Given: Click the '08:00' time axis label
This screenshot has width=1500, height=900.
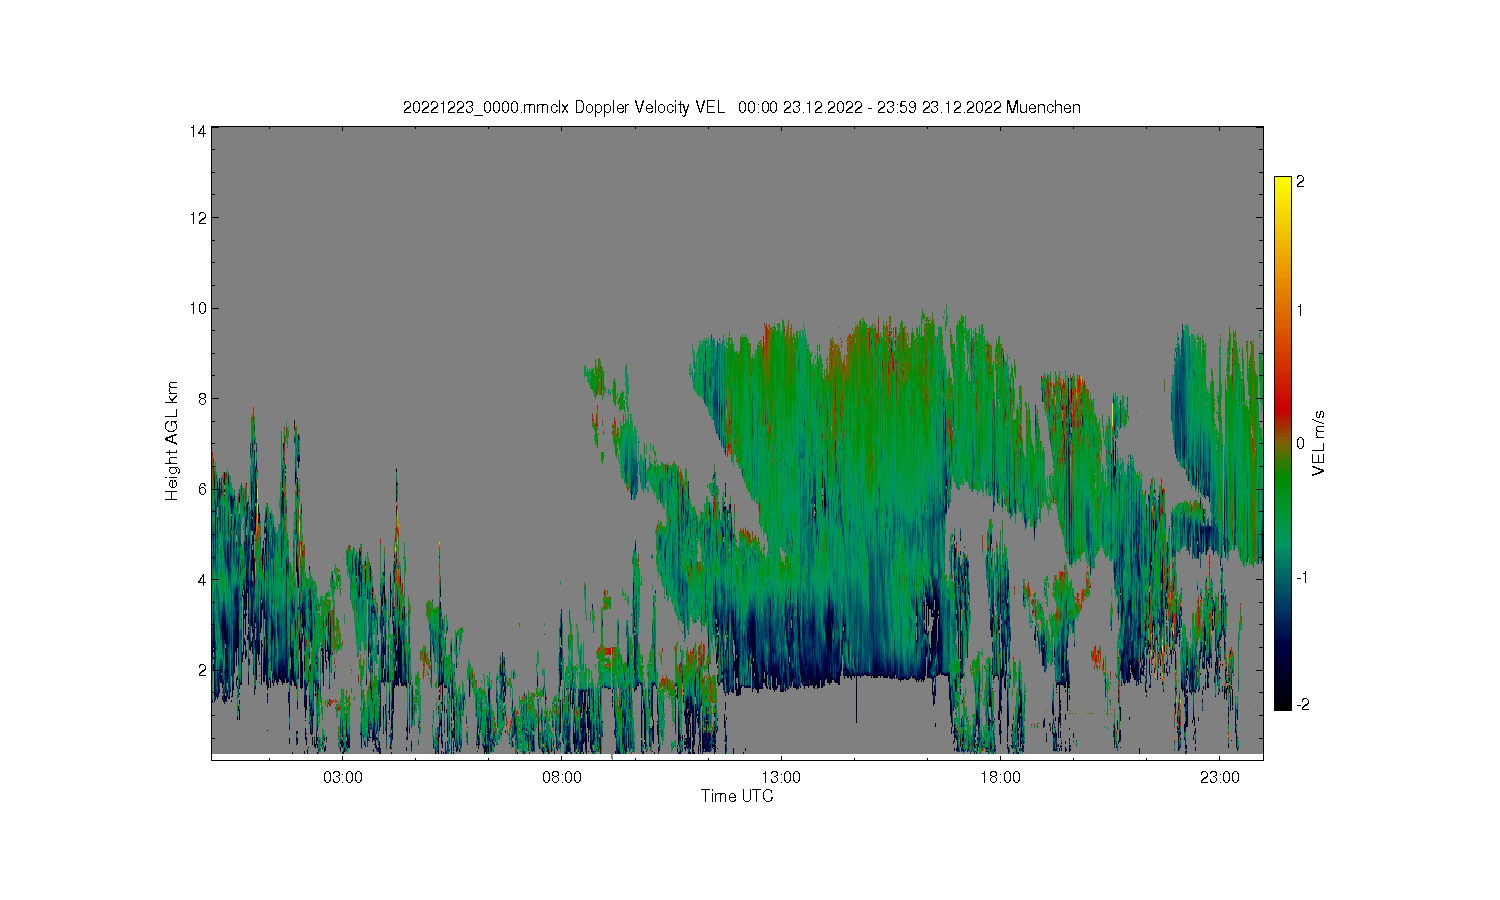Looking at the screenshot, I should tap(562, 777).
